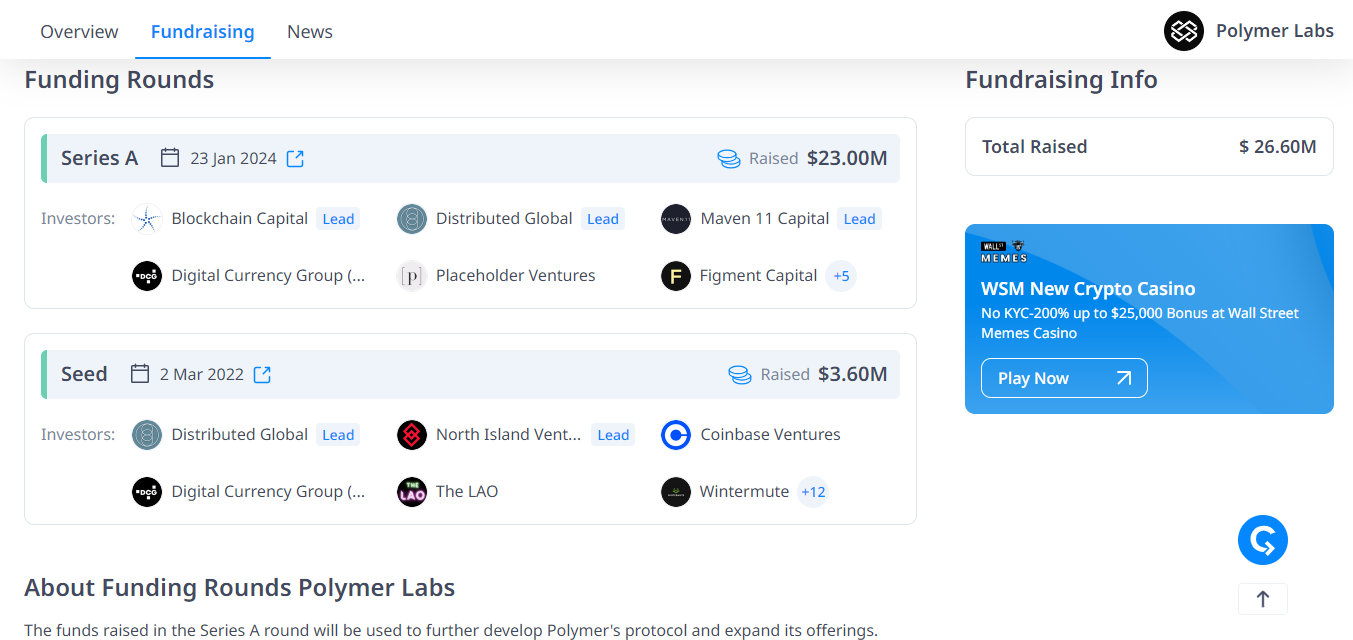Open Figment Capital investor link

coord(758,275)
